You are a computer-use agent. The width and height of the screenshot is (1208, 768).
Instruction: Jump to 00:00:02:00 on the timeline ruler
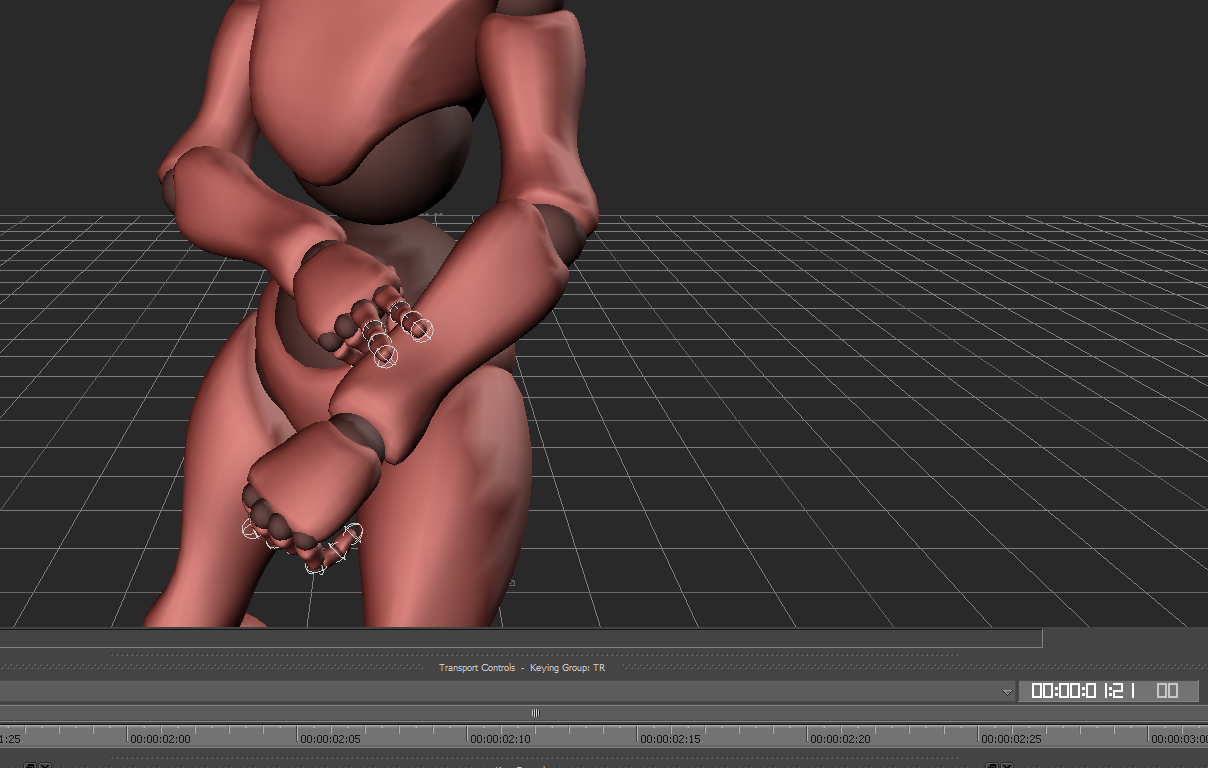160,739
